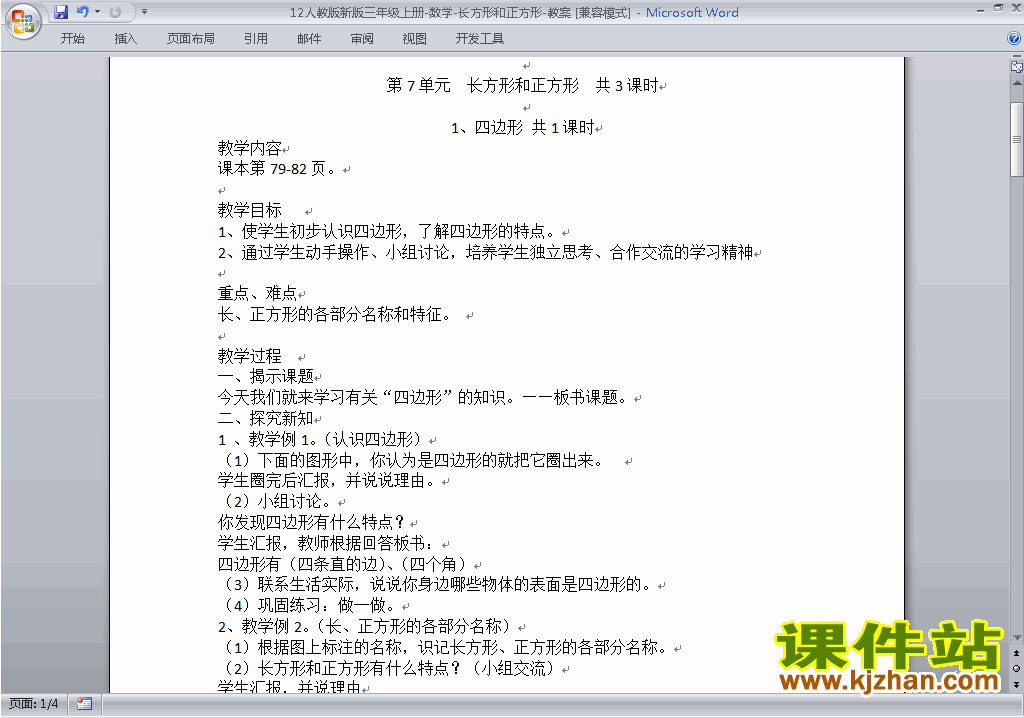The width and height of the screenshot is (1024, 718).
Task: Click the Previous Page double-arrow button
Action: pyautogui.click(x=1016, y=653)
